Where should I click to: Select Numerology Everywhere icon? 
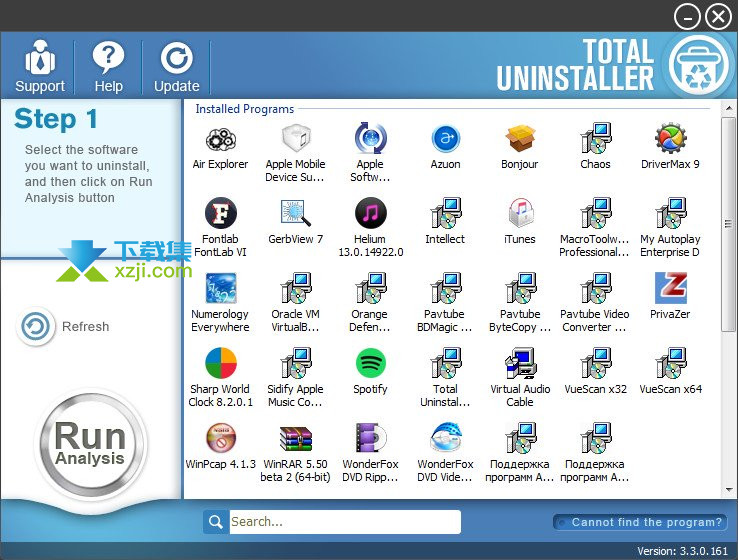click(x=220, y=288)
